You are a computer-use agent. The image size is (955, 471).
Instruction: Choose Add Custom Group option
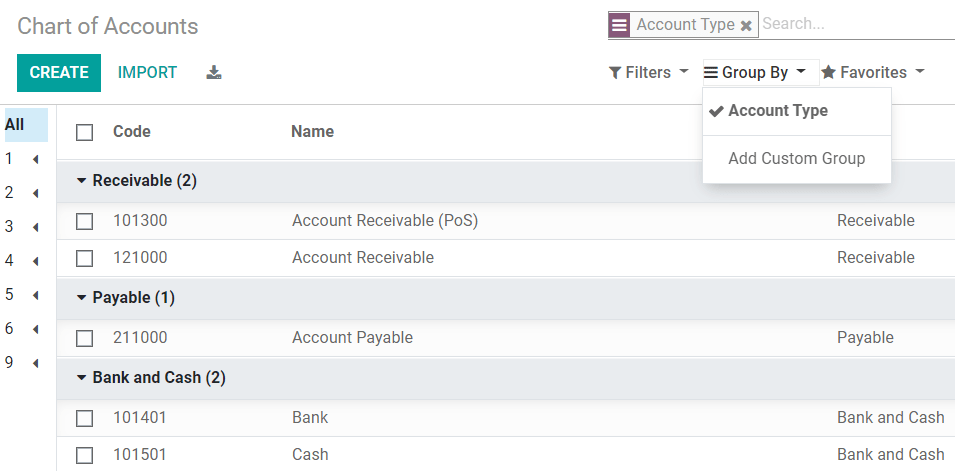(796, 159)
